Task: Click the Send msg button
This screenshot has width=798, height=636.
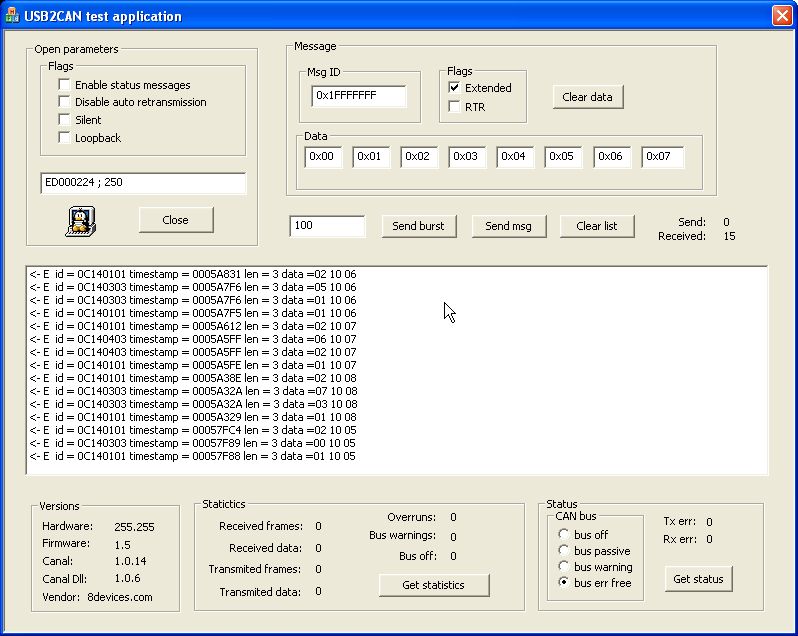Action: pyautogui.click(x=508, y=226)
